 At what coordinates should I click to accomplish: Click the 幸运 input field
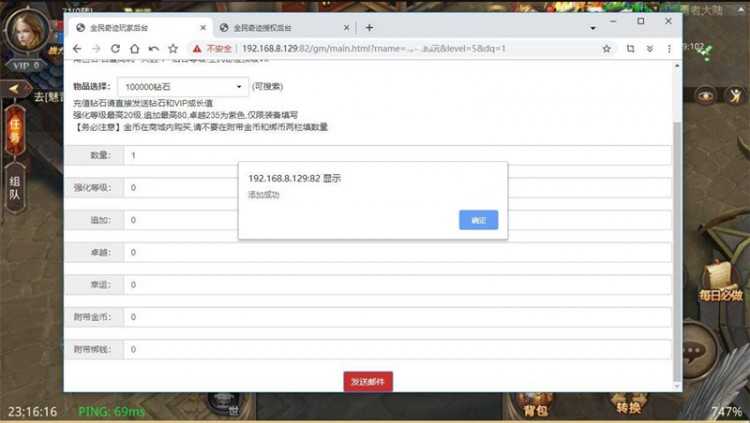[397, 285]
